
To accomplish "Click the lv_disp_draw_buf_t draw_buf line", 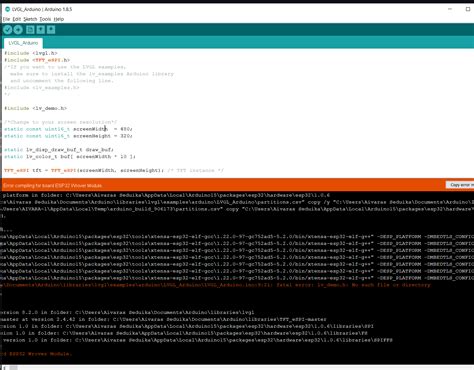I will click(x=59, y=150).
